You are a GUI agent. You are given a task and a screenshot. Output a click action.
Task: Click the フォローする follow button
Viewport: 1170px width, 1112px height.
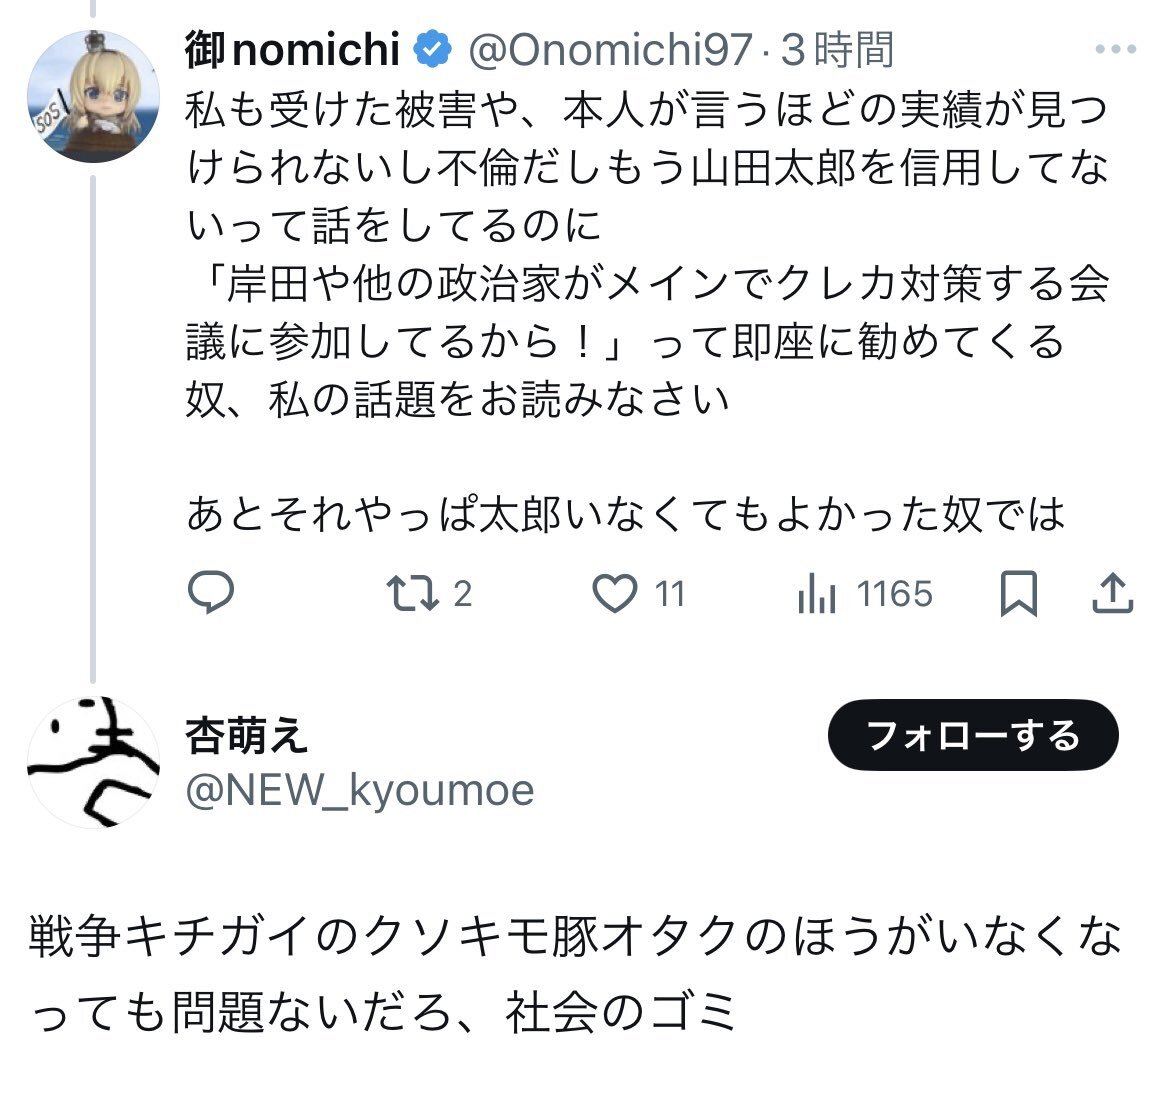coord(973,735)
